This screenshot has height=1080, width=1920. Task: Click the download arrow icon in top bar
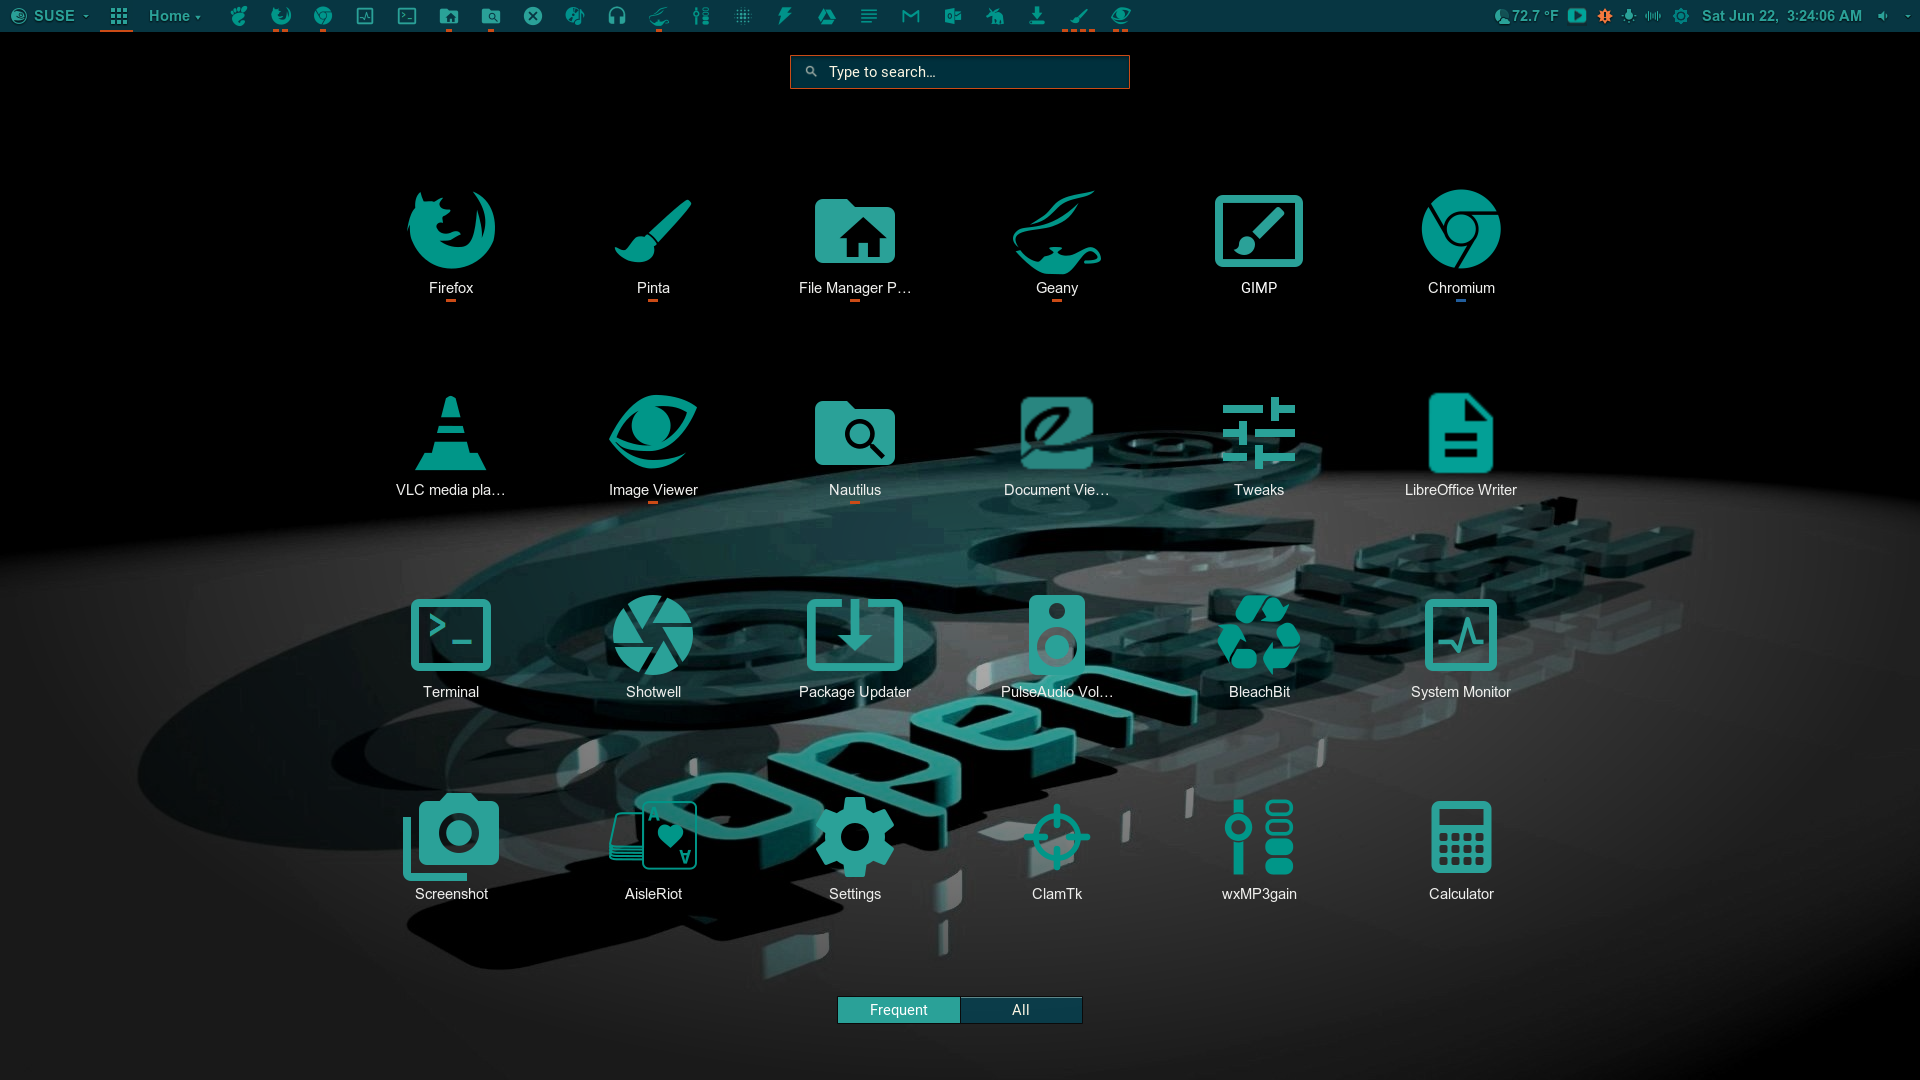[1037, 16]
